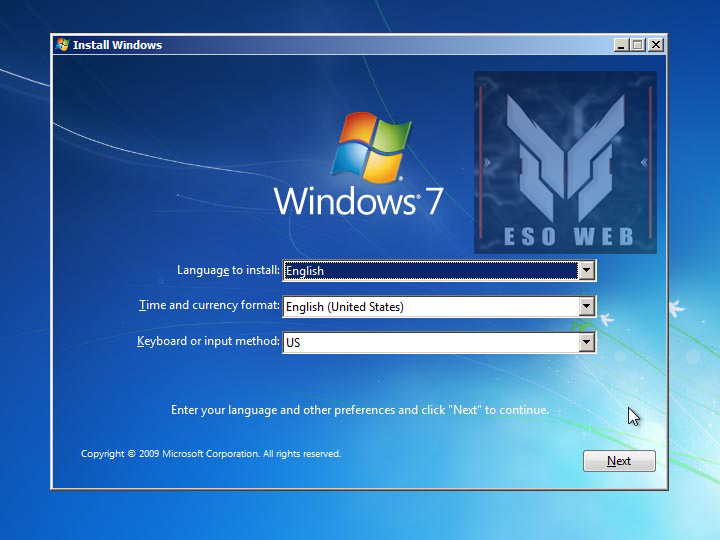
Task: Click the "Enter your language" instruction text
Action: [360, 410]
